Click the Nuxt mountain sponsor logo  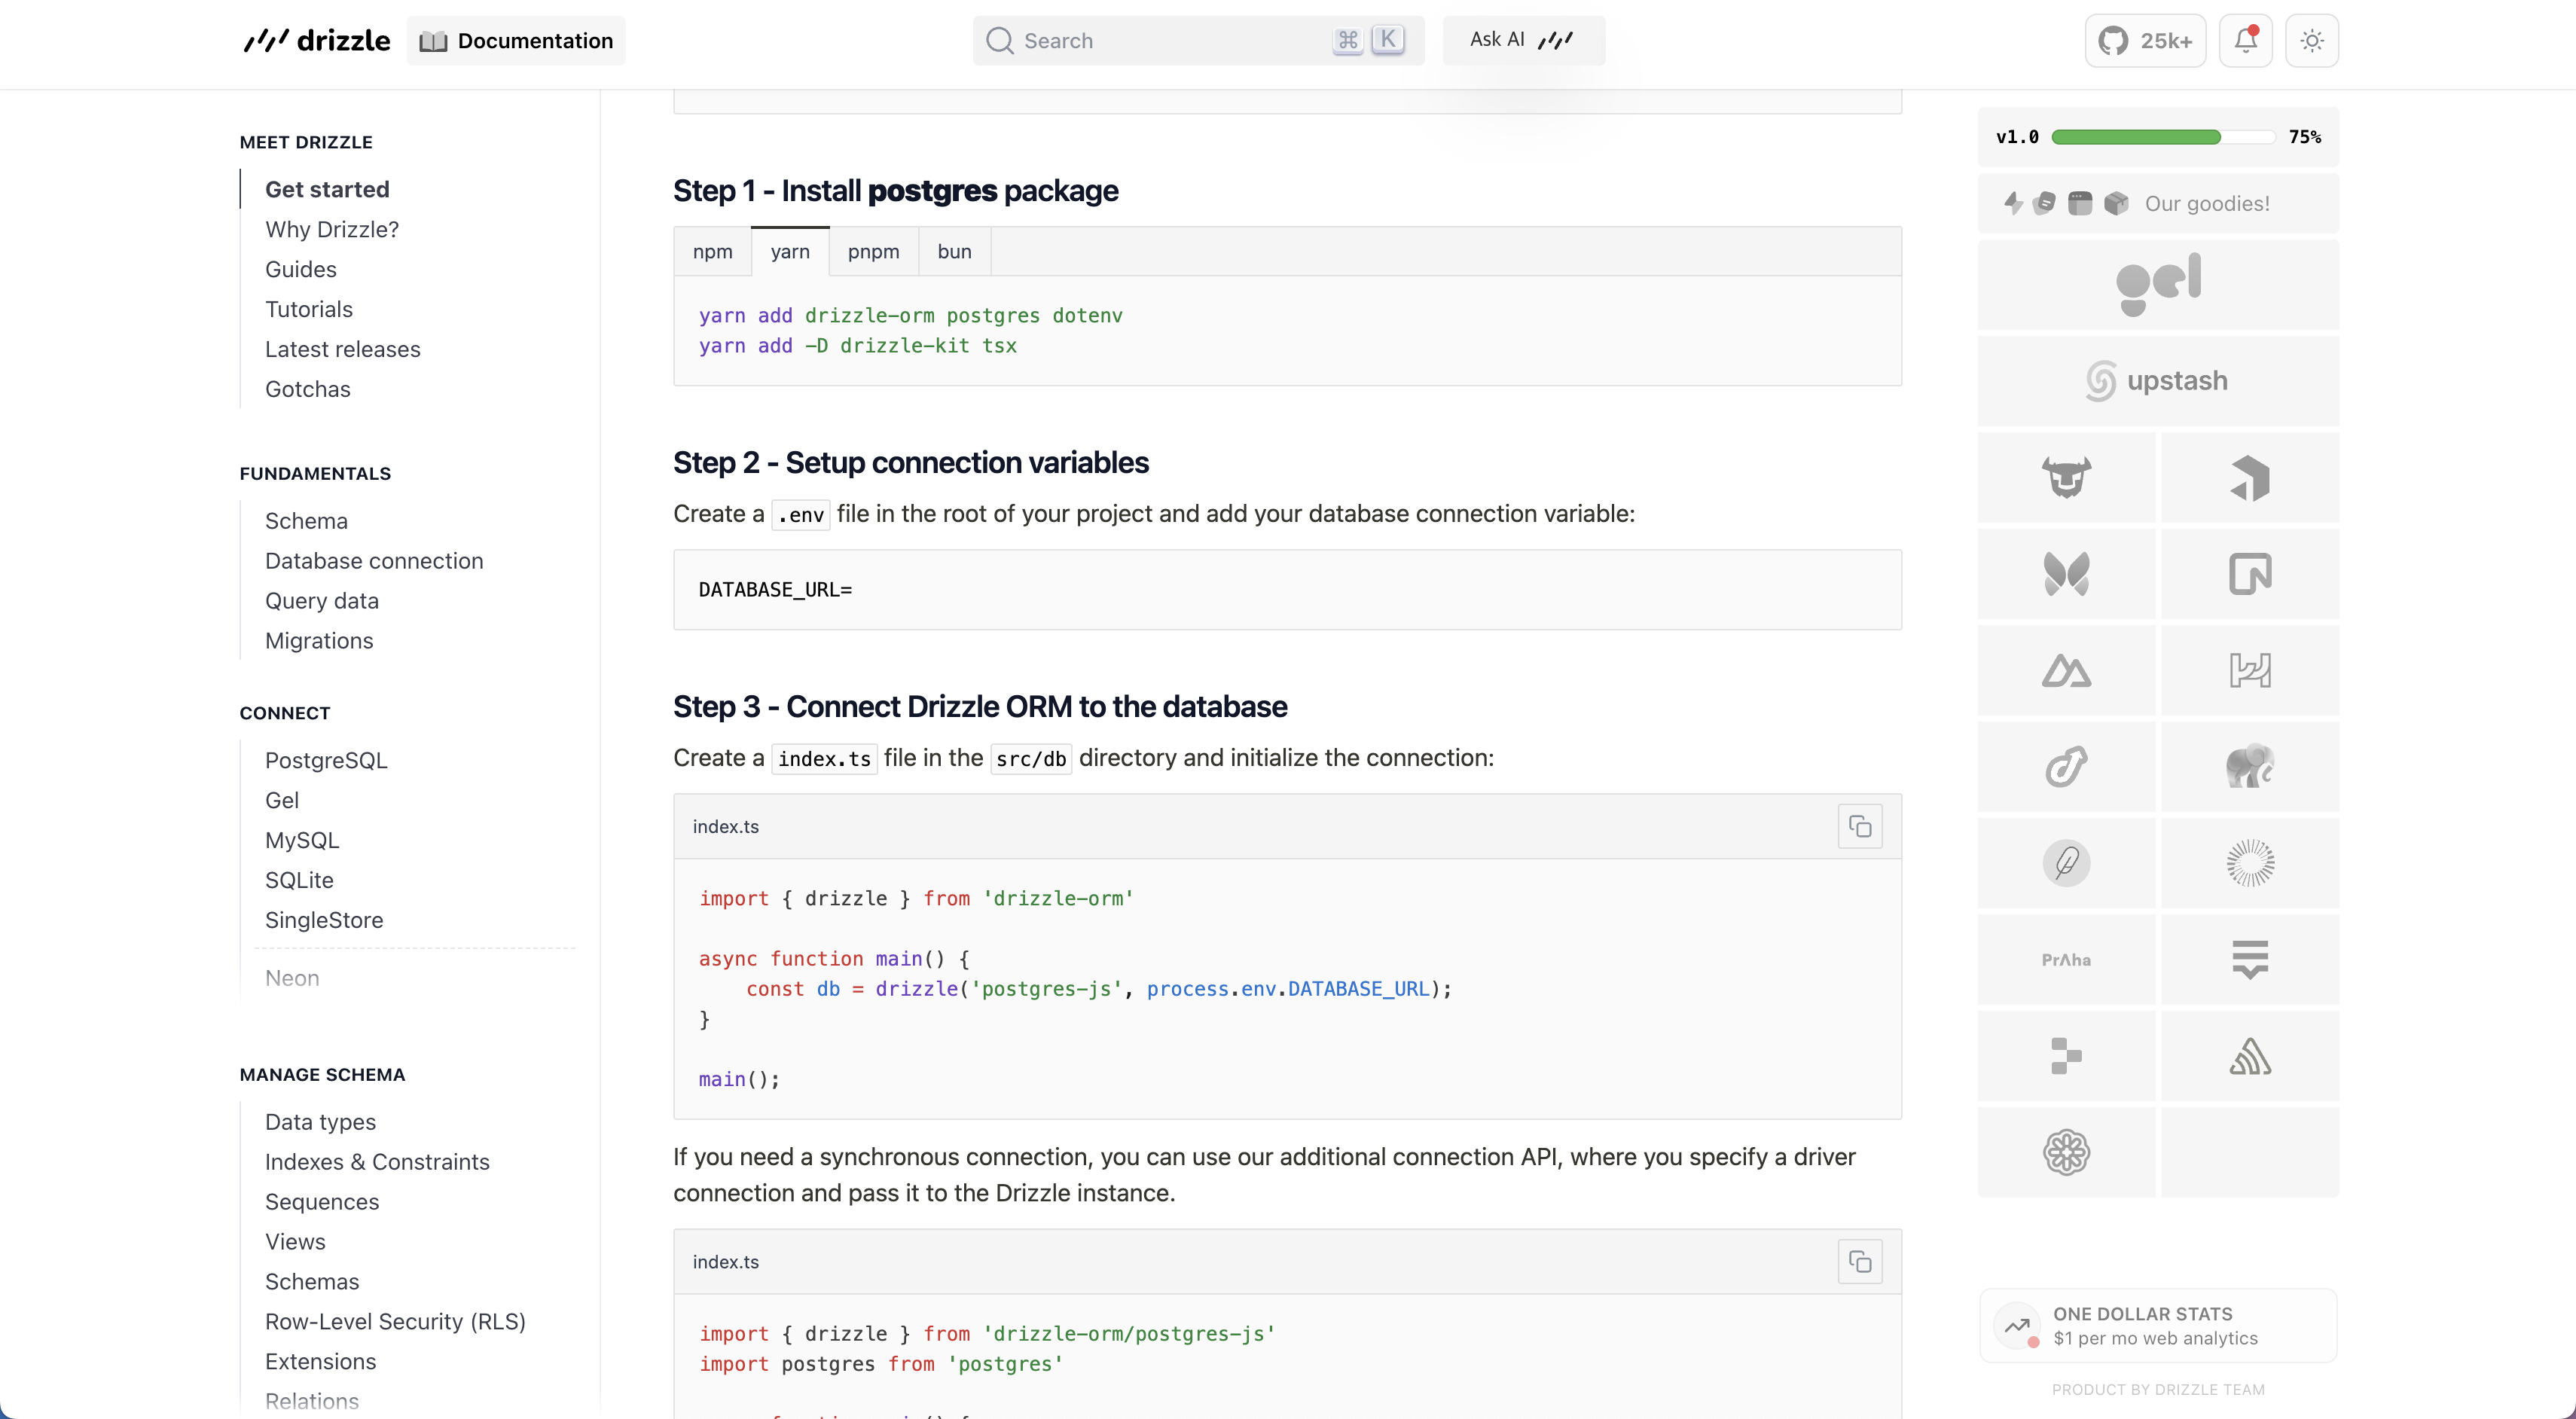point(2066,670)
